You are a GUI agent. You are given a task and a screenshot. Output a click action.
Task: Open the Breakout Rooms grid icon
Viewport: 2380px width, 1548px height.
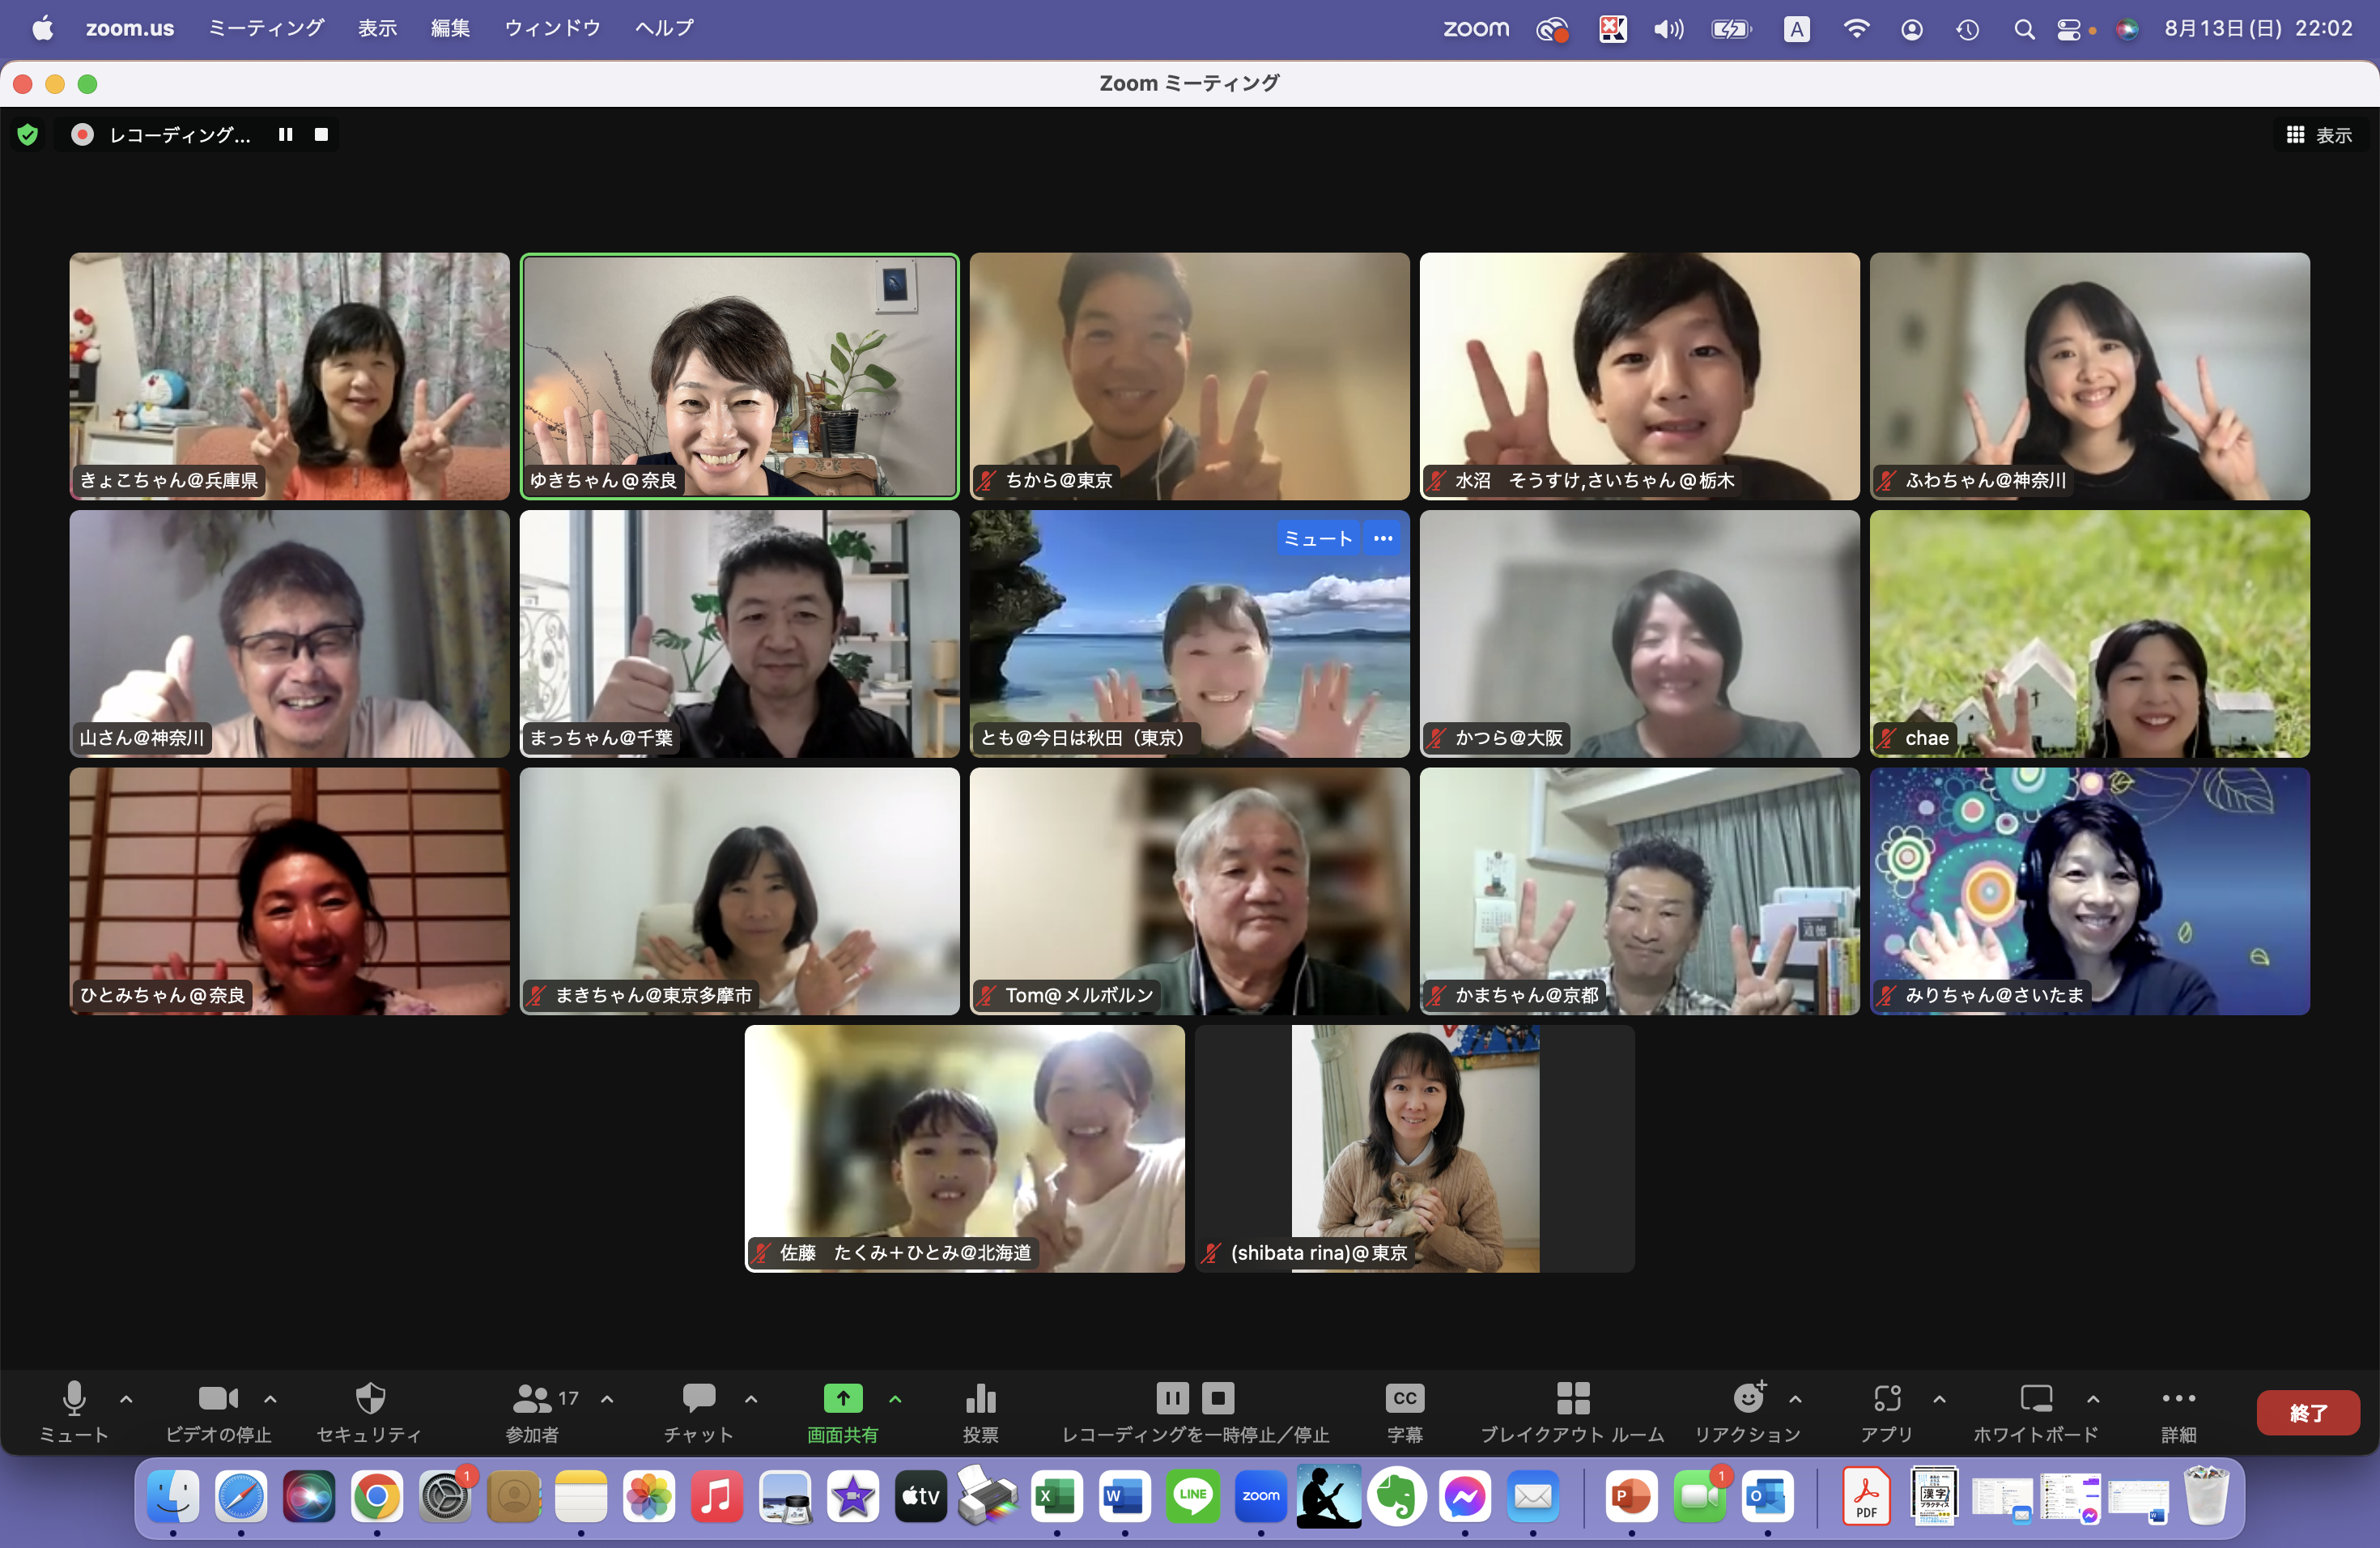[x=1572, y=1398]
